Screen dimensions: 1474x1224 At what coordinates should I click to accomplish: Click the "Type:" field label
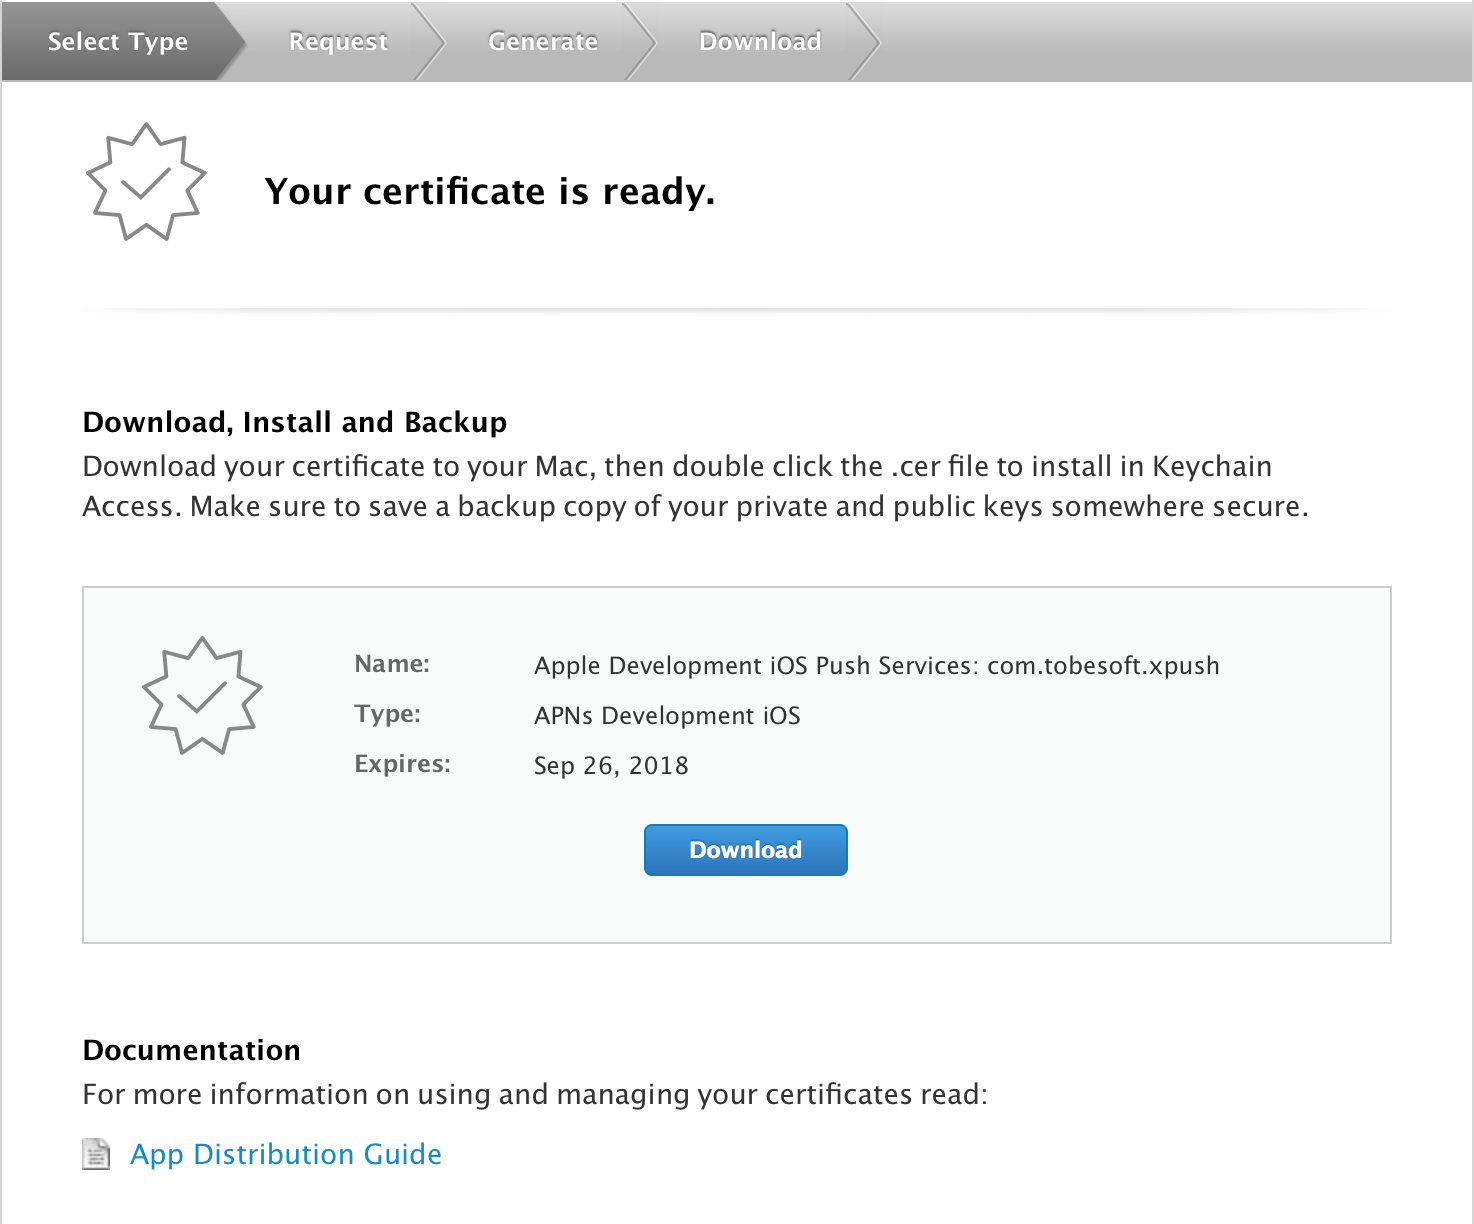[388, 714]
